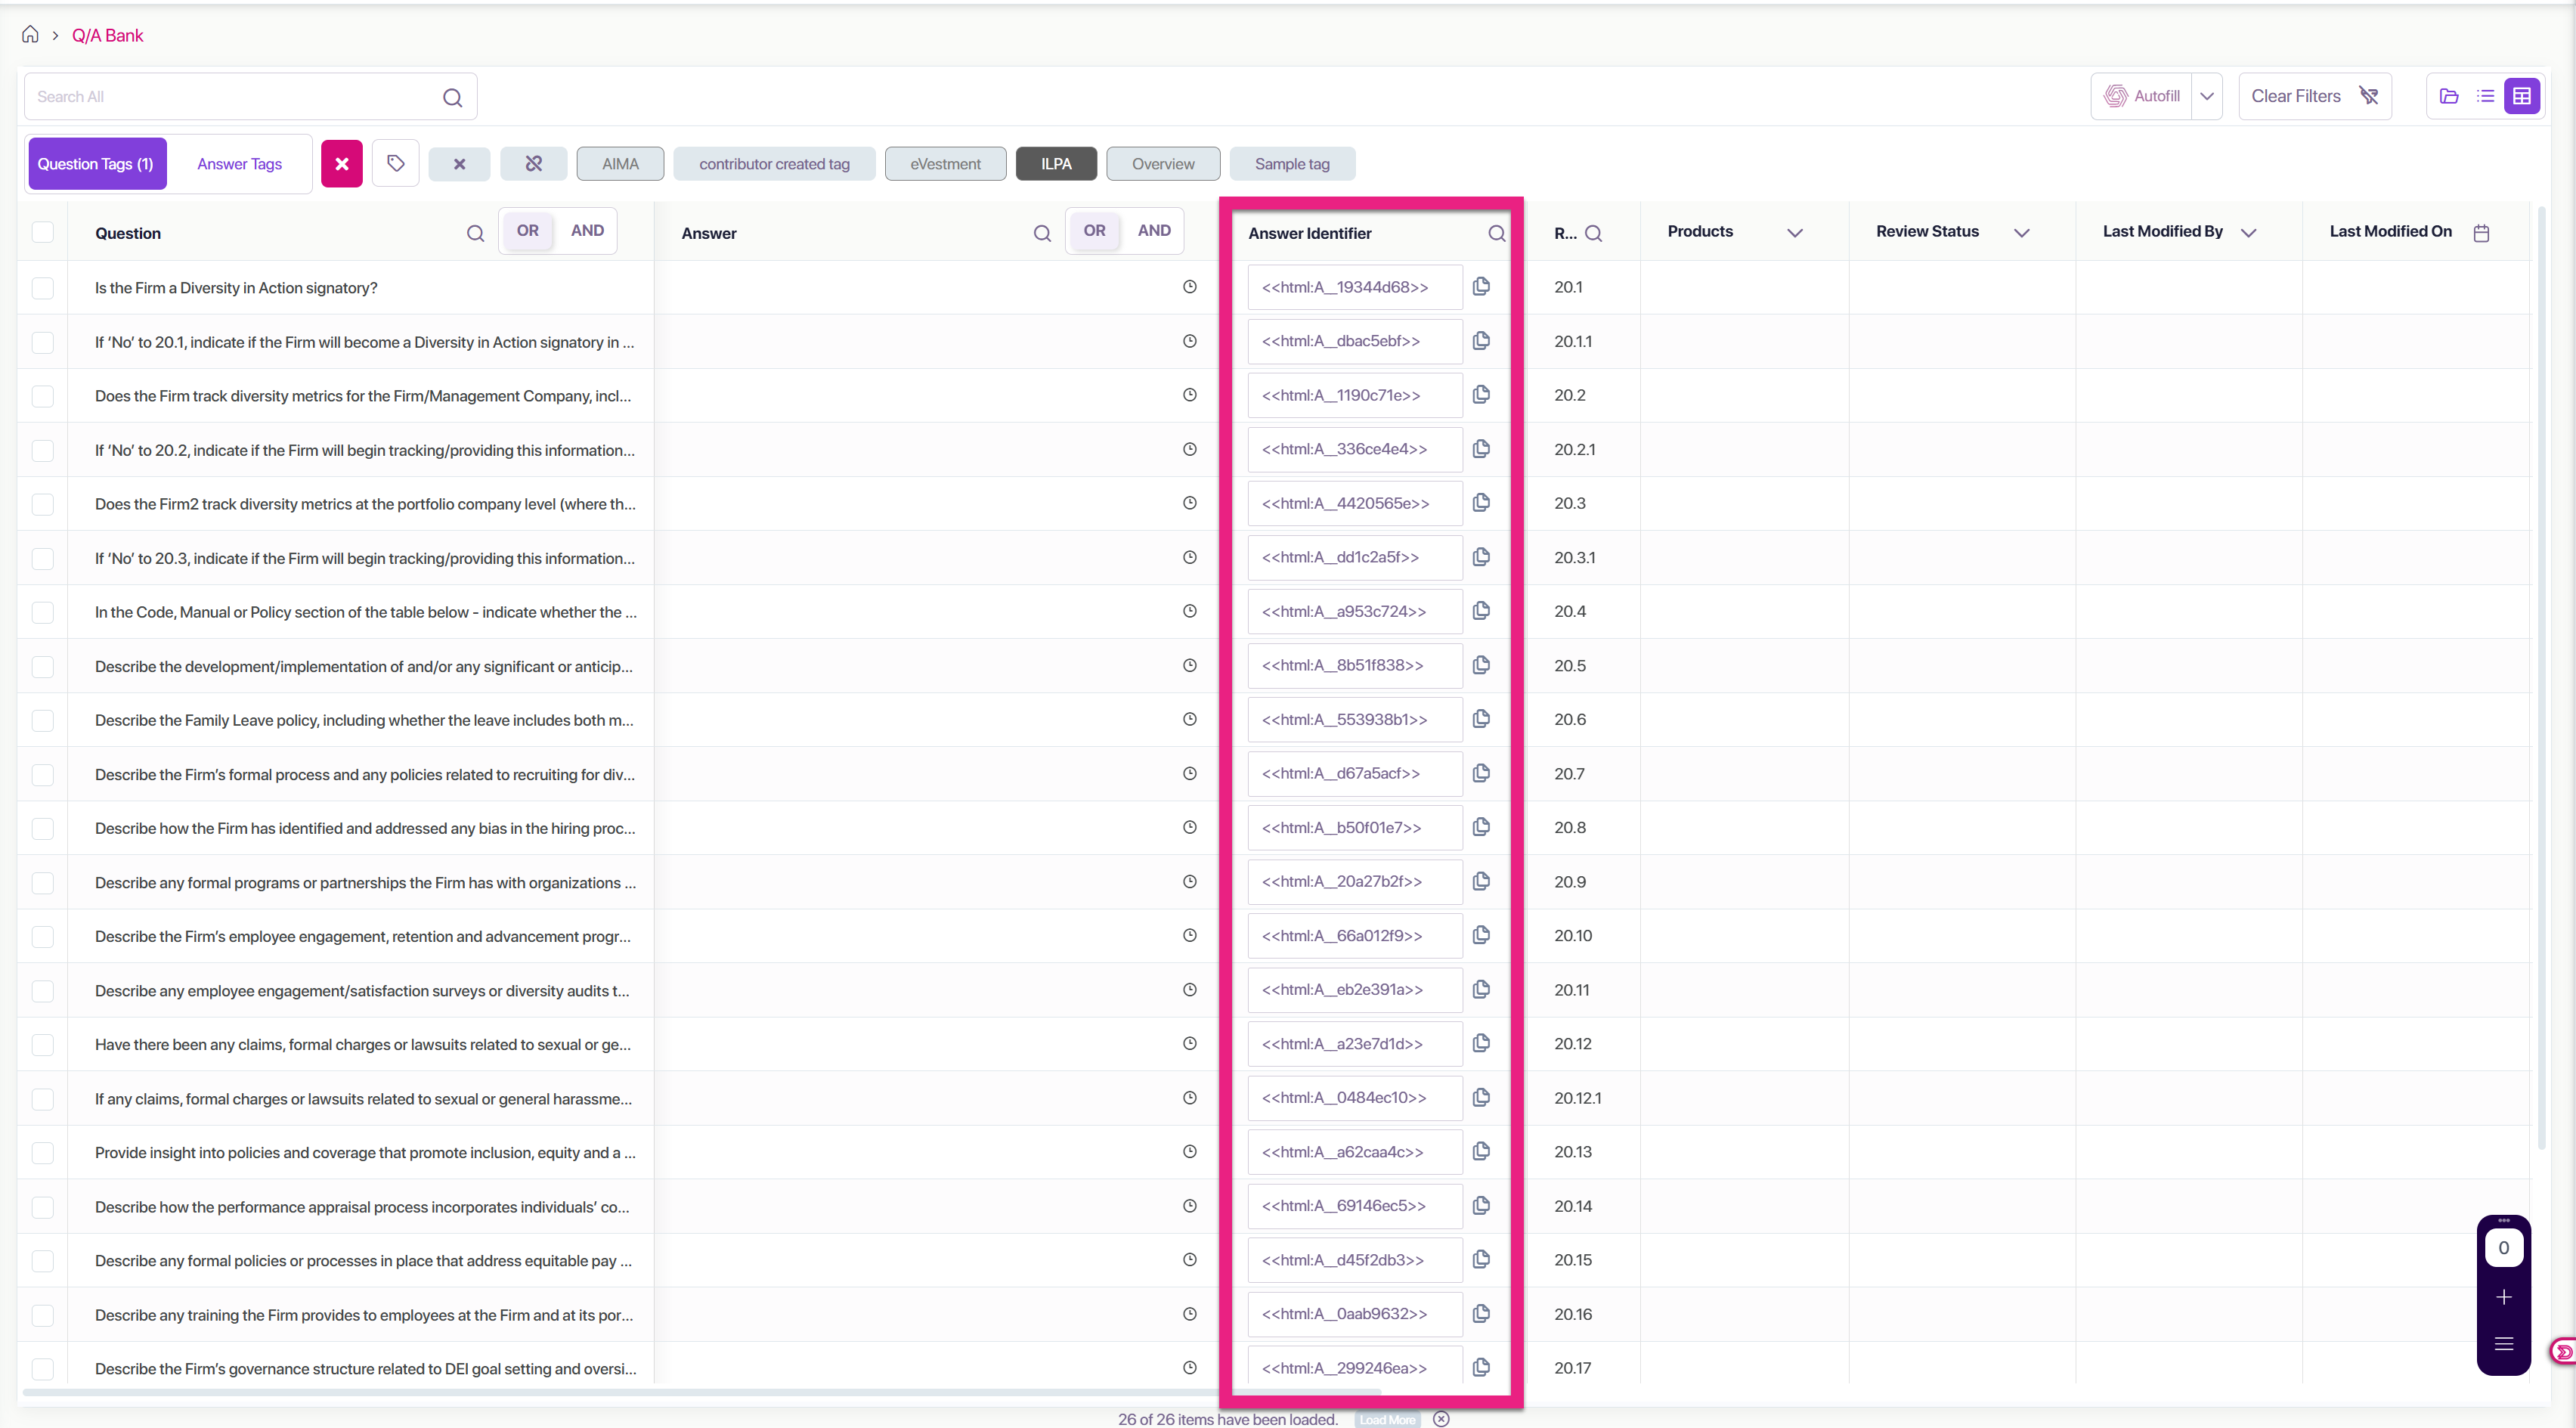This screenshot has height=1428, width=2576.
Task: Set Question search mode to OR
Action: 527,230
